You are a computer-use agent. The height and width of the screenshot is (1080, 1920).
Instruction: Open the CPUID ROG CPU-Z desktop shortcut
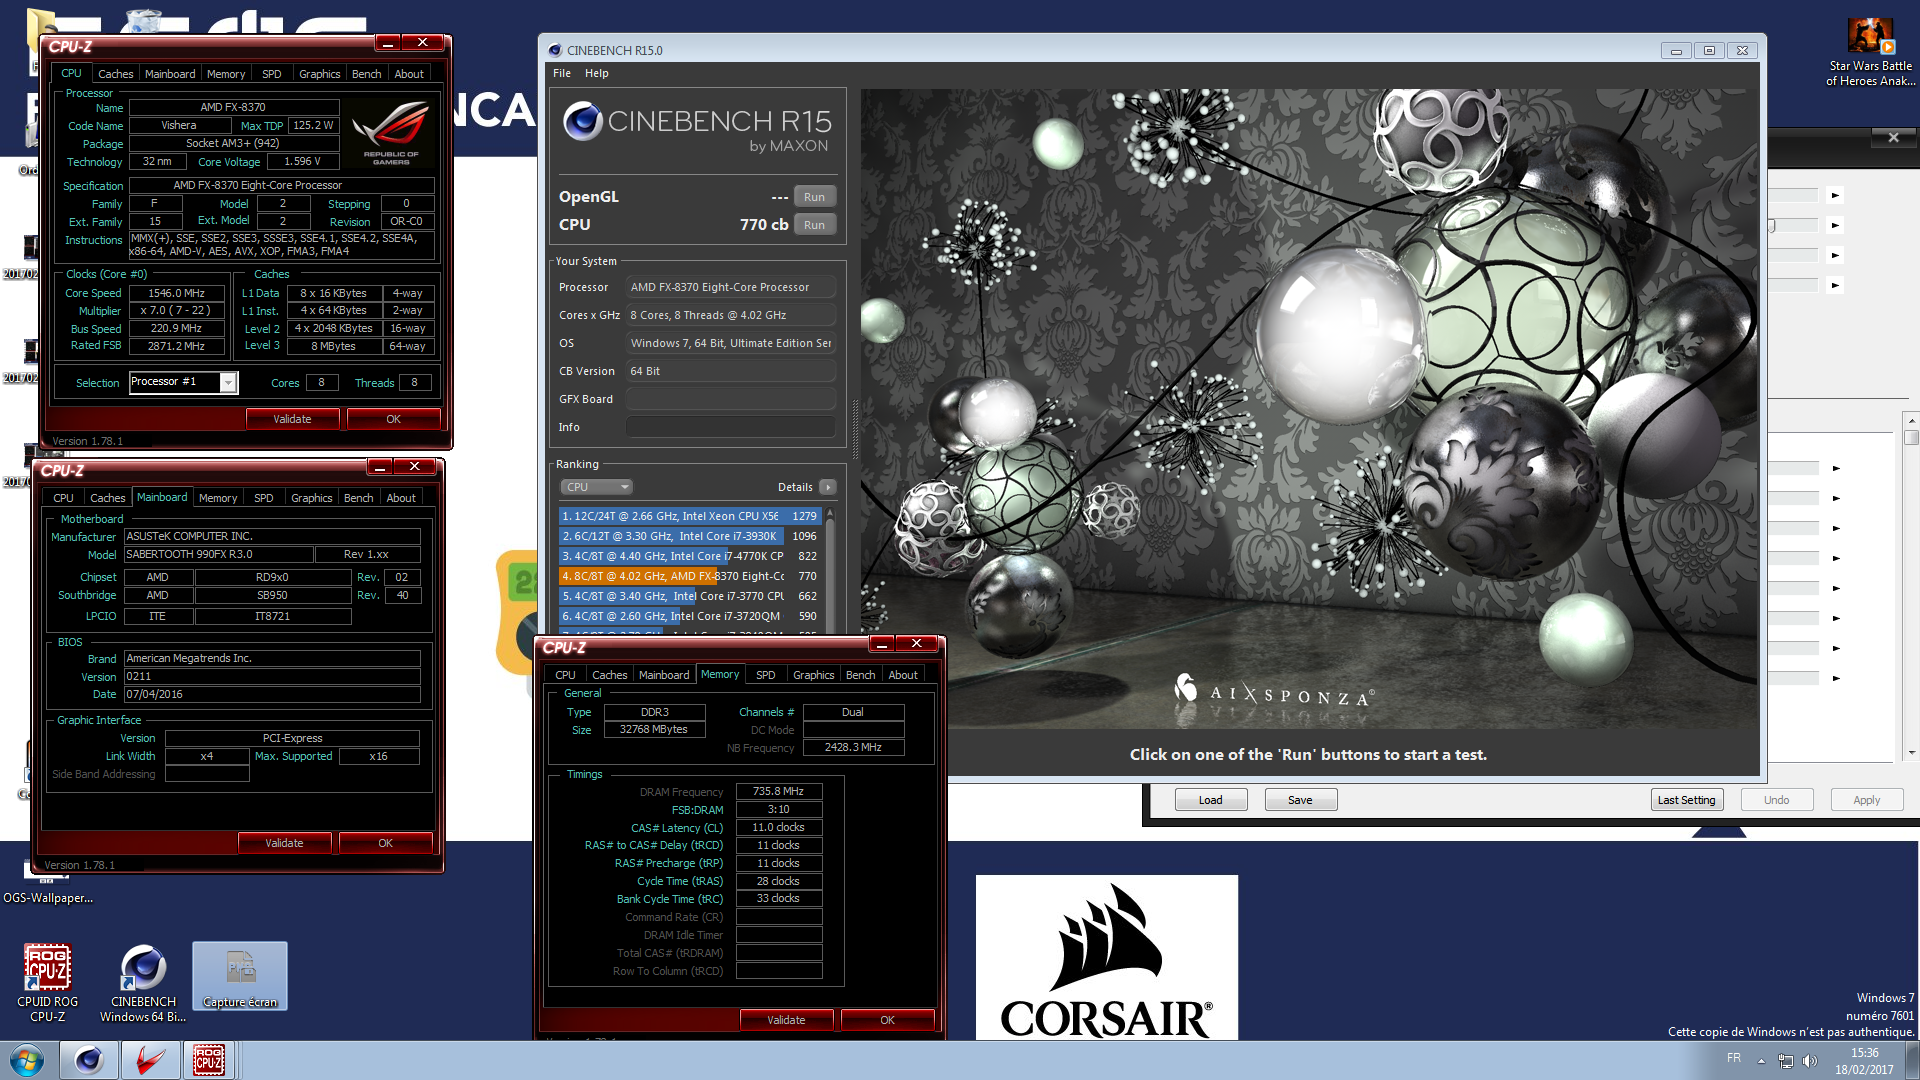coord(47,982)
